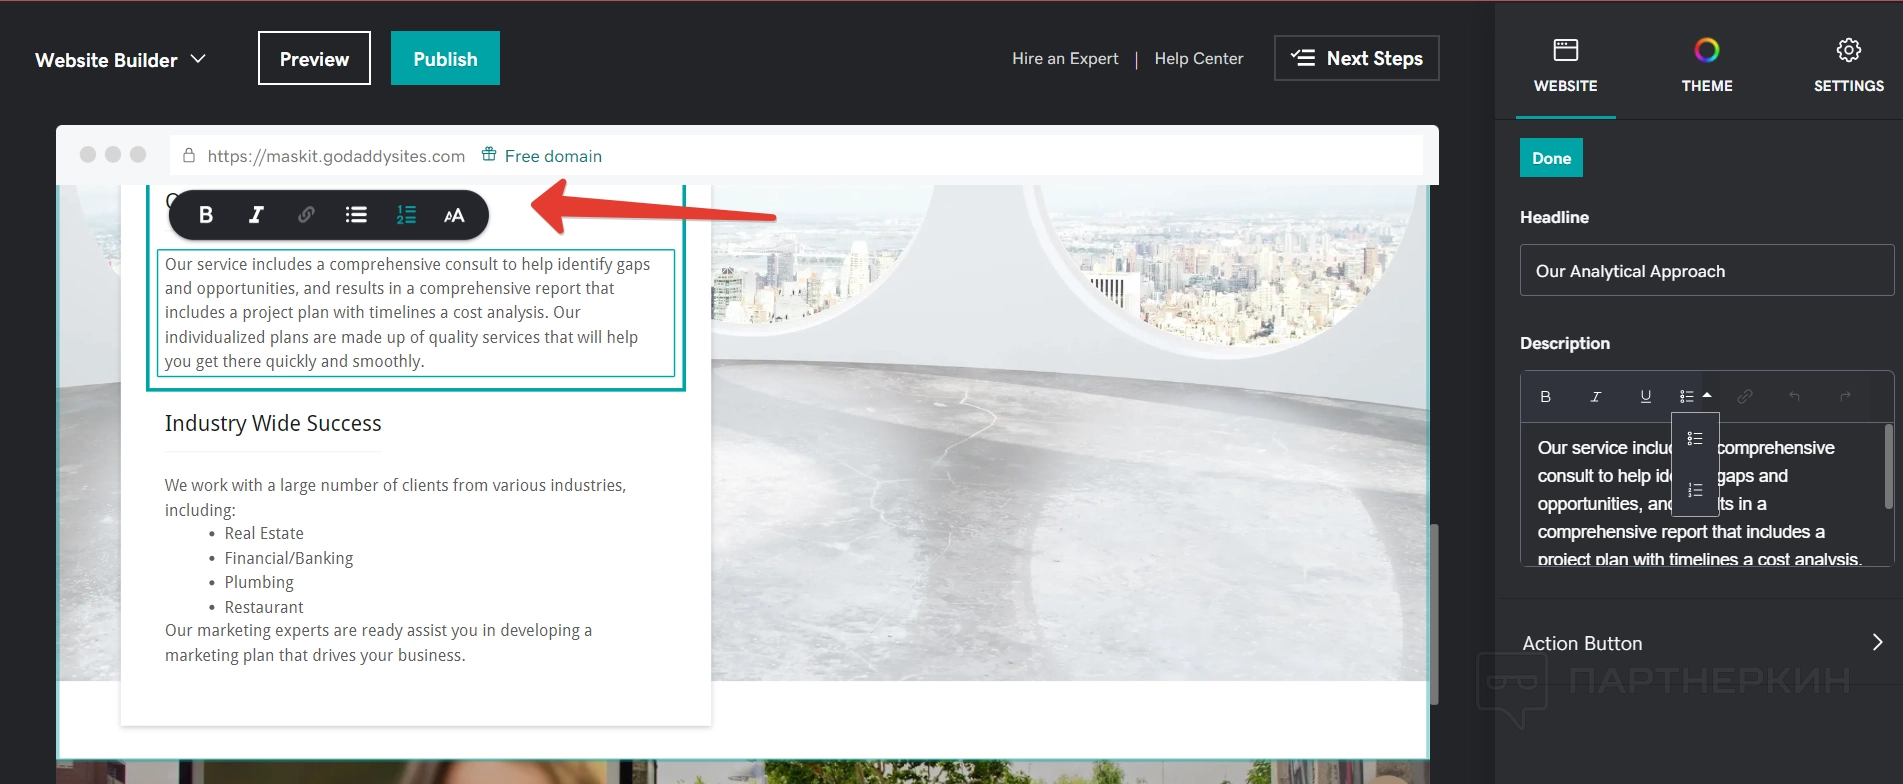1903x784 pixels.
Task: Click the "Real Estate" bullet item
Action: pos(264,534)
